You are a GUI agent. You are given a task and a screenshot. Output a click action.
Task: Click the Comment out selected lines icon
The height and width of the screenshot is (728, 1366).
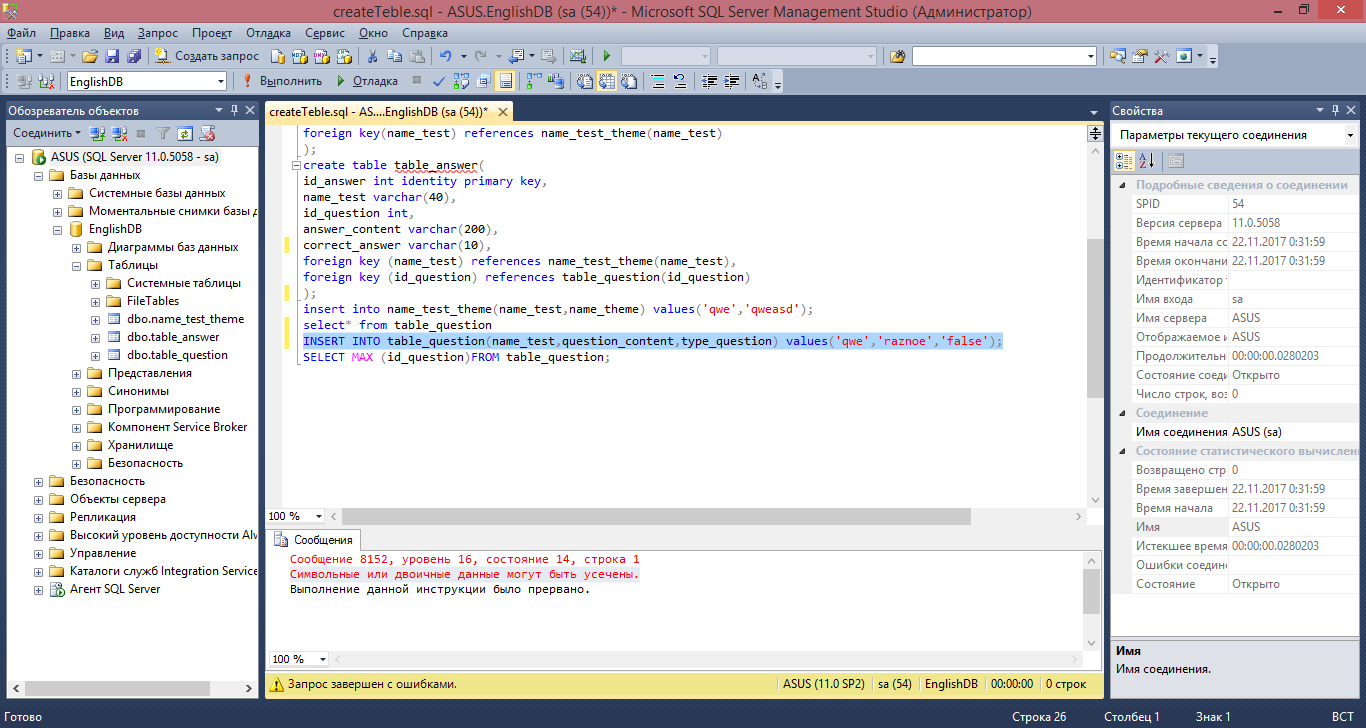coord(658,81)
